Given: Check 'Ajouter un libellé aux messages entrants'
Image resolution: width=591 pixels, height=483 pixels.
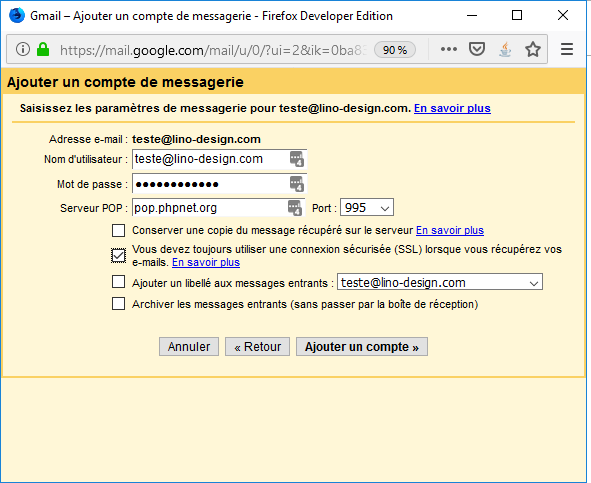Looking at the screenshot, I should pos(118,282).
